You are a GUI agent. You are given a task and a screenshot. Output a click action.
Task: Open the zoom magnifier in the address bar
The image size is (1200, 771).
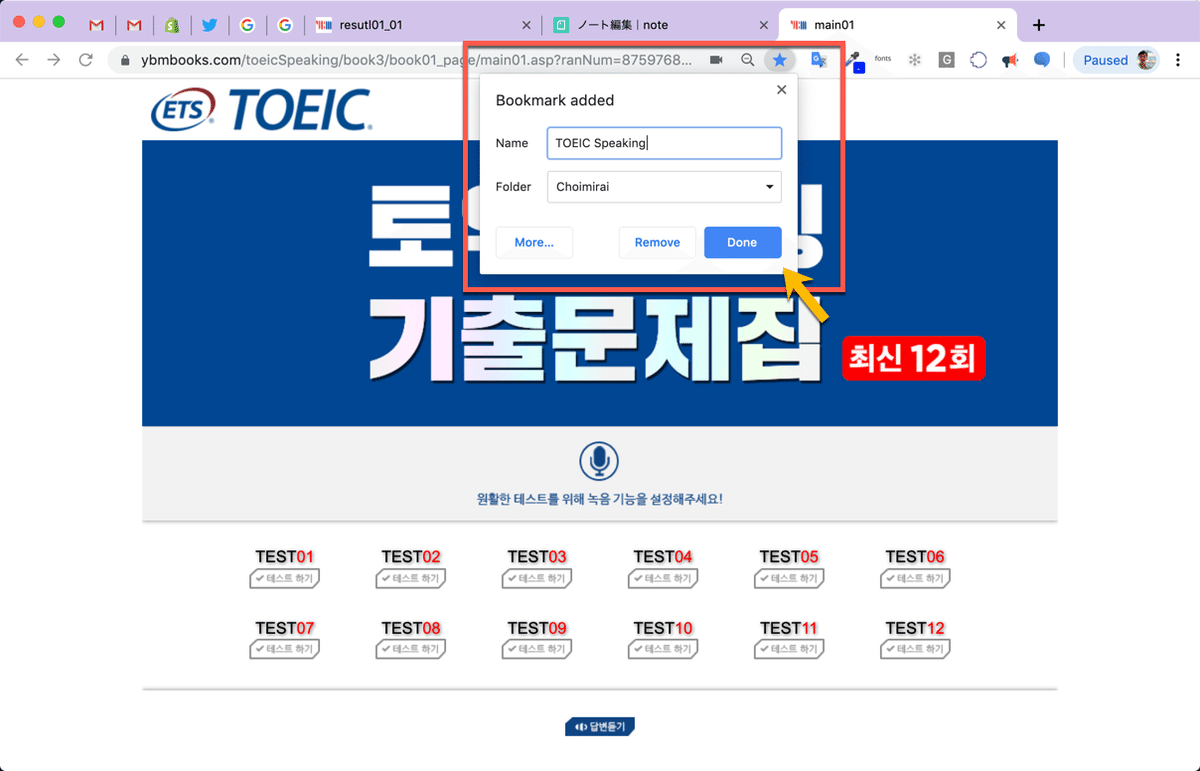(x=747, y=59)
